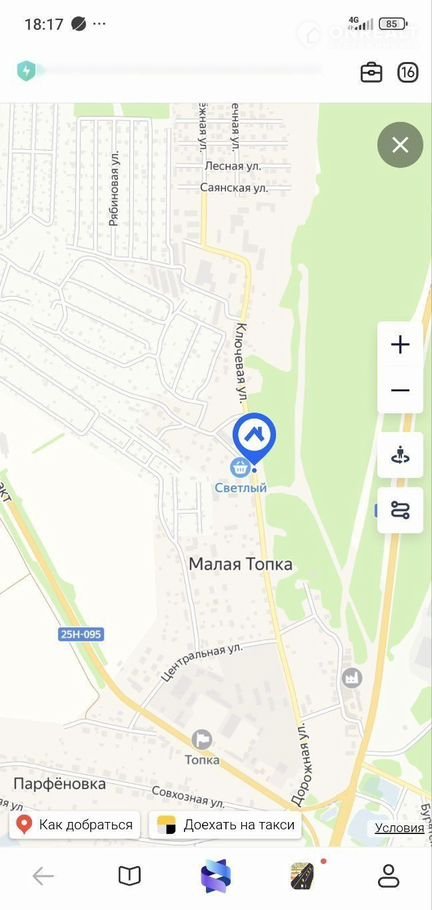432x910 pixels.
Task: Go back using bottom arrow
Action: 43,876
